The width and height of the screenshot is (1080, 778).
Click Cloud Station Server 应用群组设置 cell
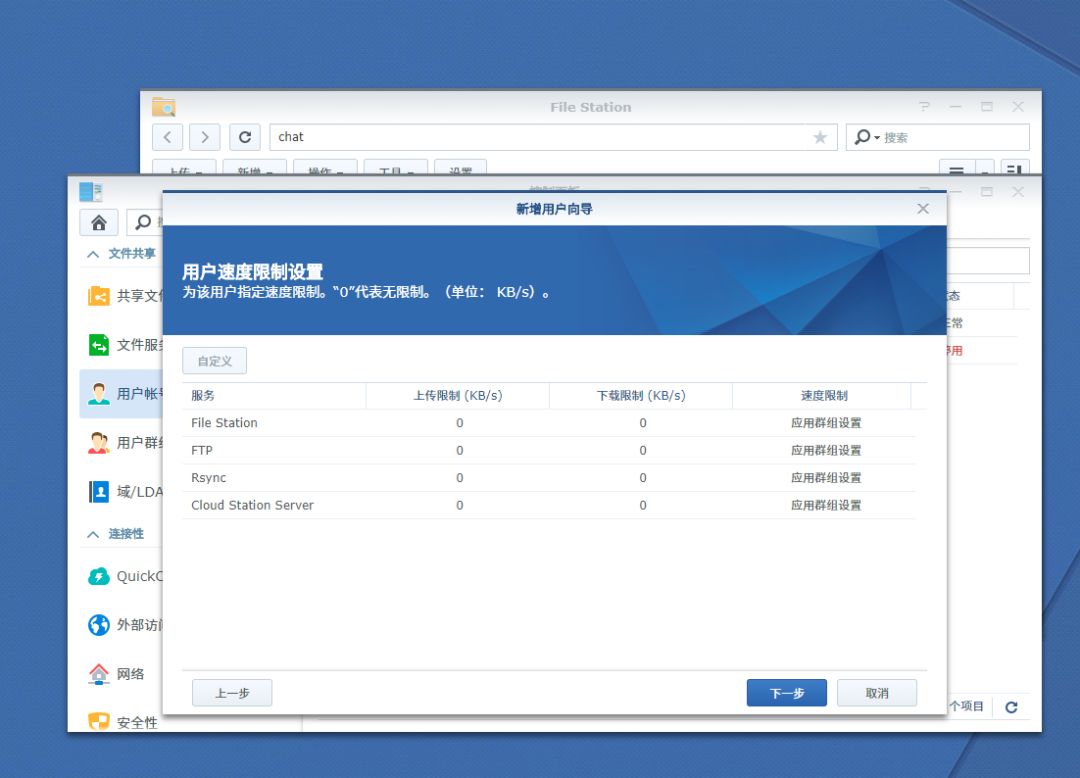pos(826,505)
